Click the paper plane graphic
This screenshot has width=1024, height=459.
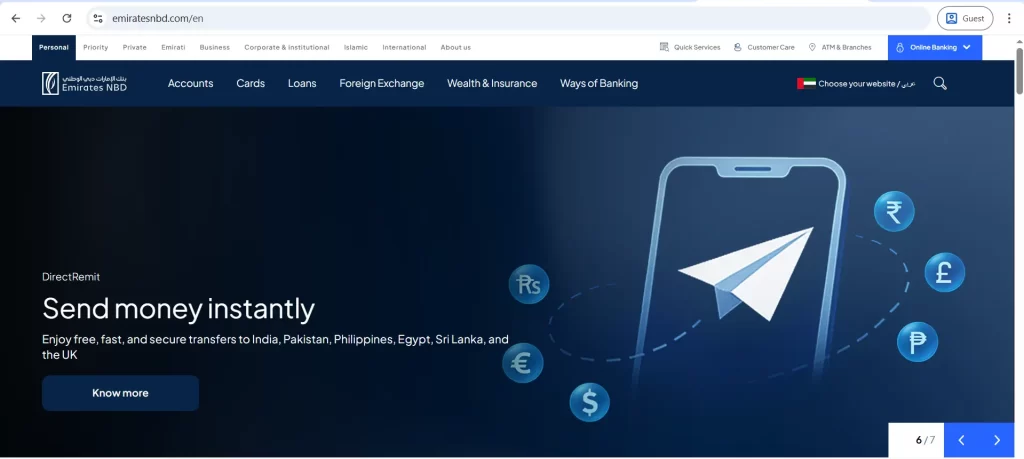(x=746, y=274)
